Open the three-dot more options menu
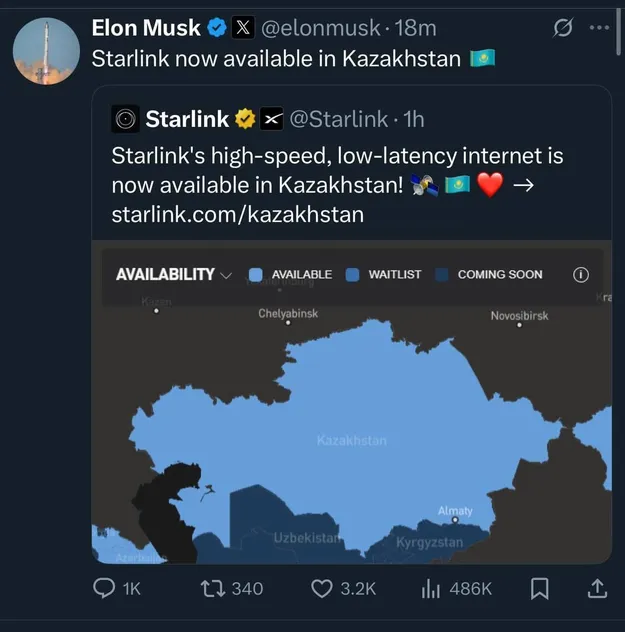Viewport: 625px width, 632px height. pyautogui.click(x=599, y=28)
